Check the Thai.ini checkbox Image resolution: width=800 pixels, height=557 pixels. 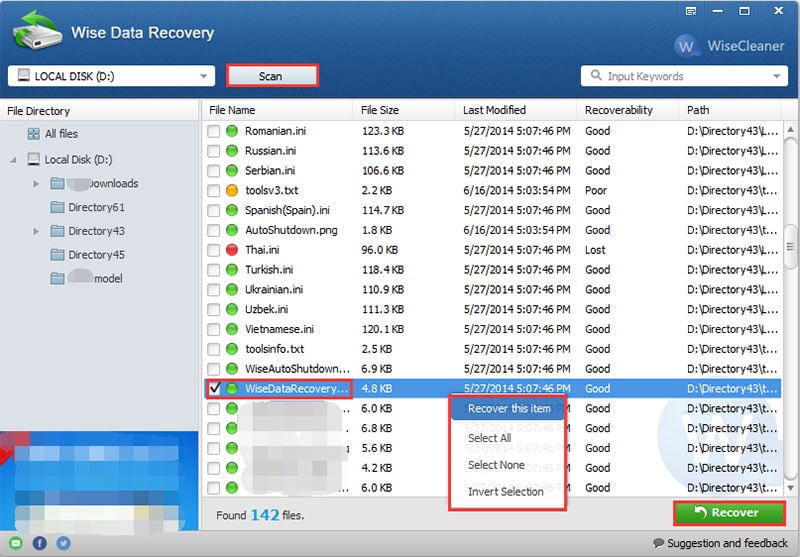click(213, 250)
